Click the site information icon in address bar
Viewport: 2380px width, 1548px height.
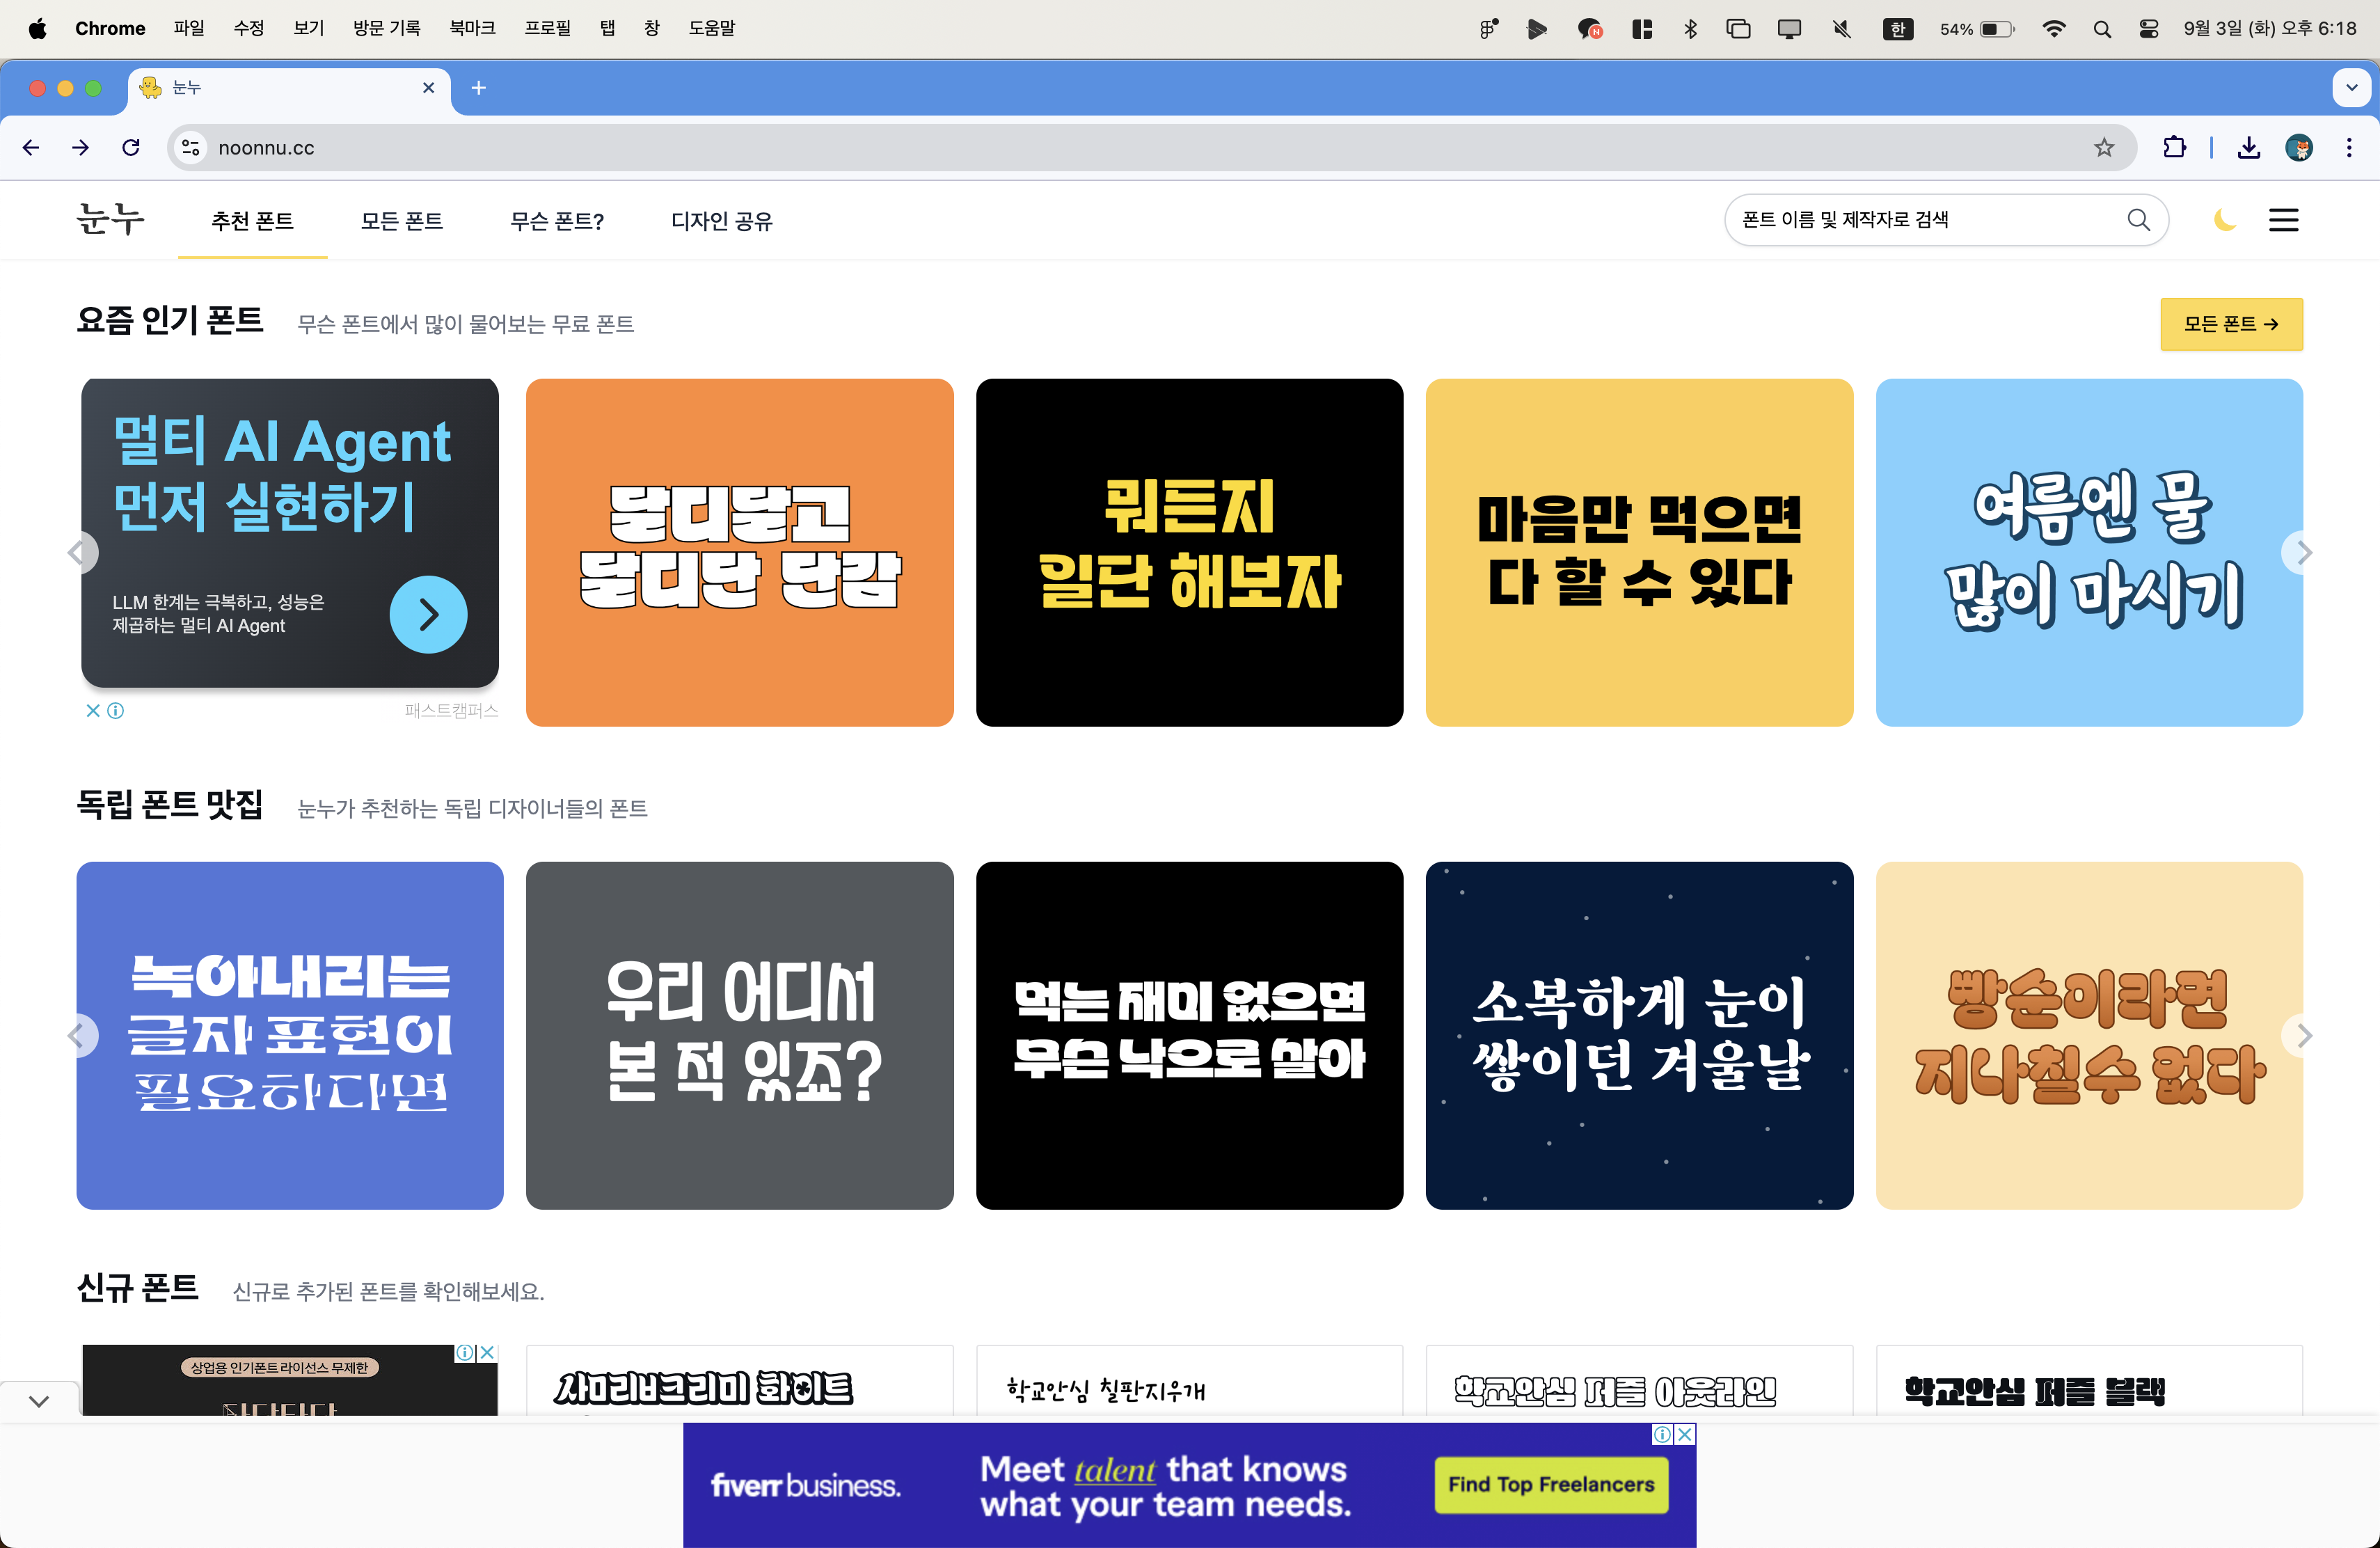190,148
